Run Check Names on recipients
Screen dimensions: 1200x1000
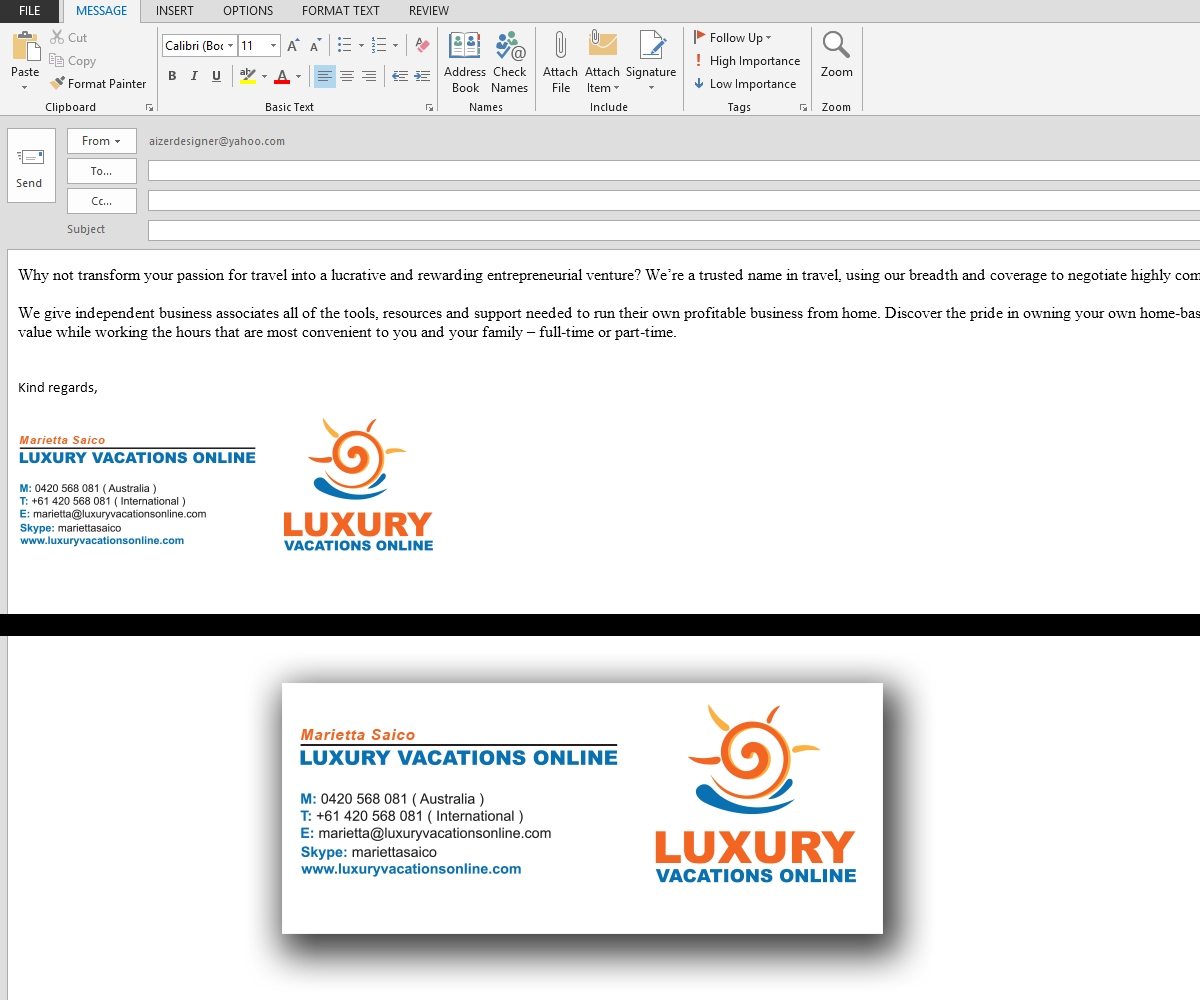509,62
